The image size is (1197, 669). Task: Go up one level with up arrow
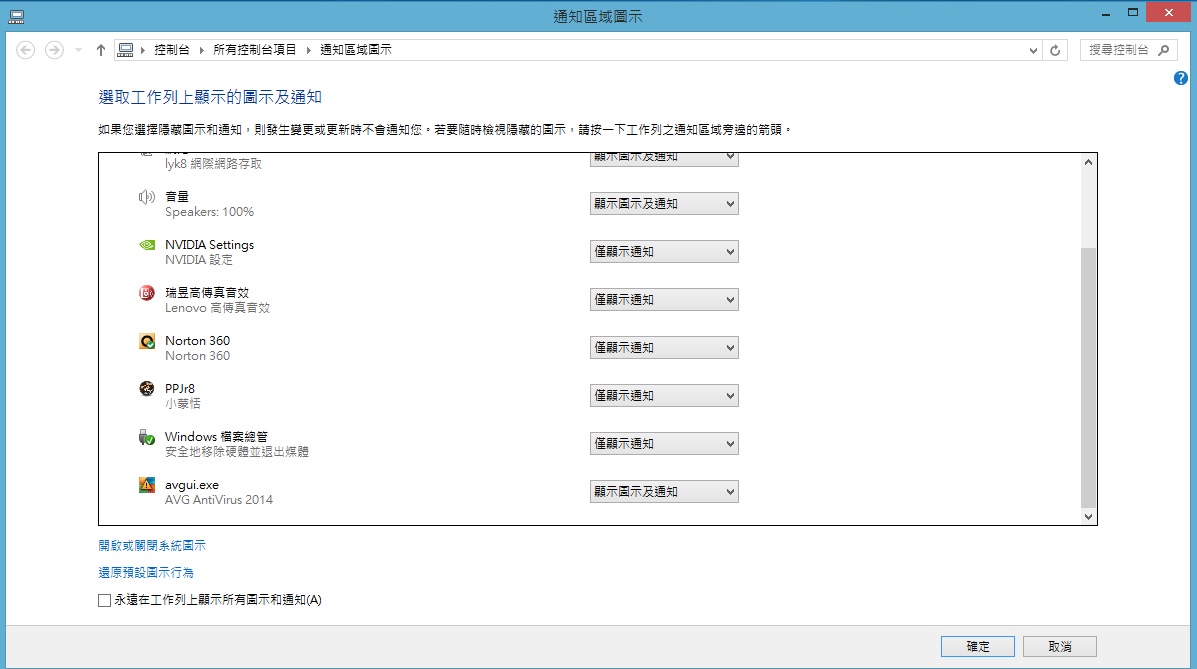coord(101,50)
